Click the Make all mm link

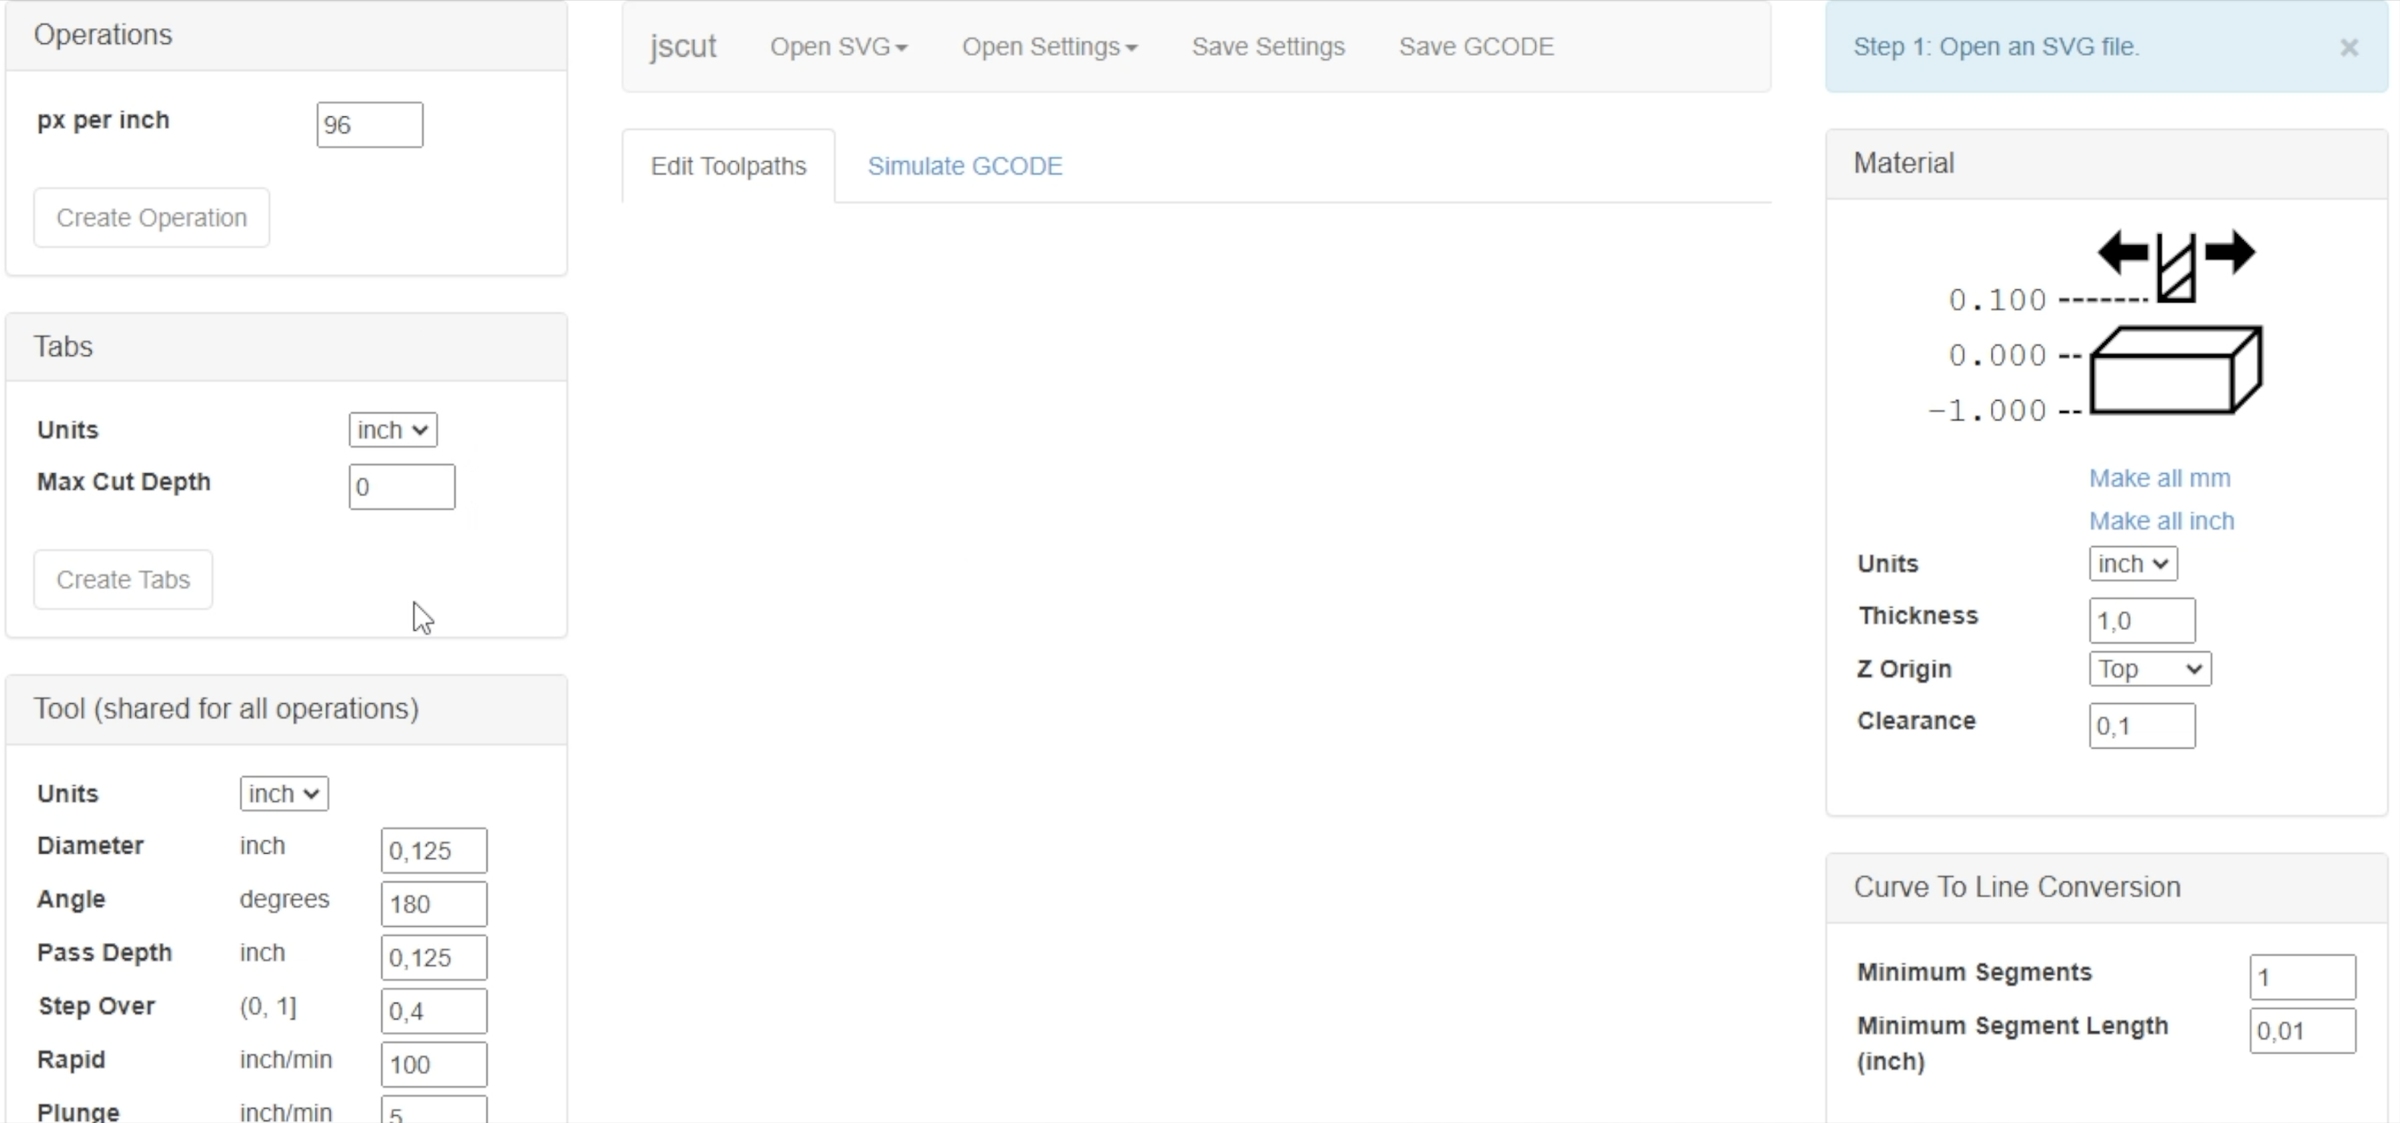2159,478
